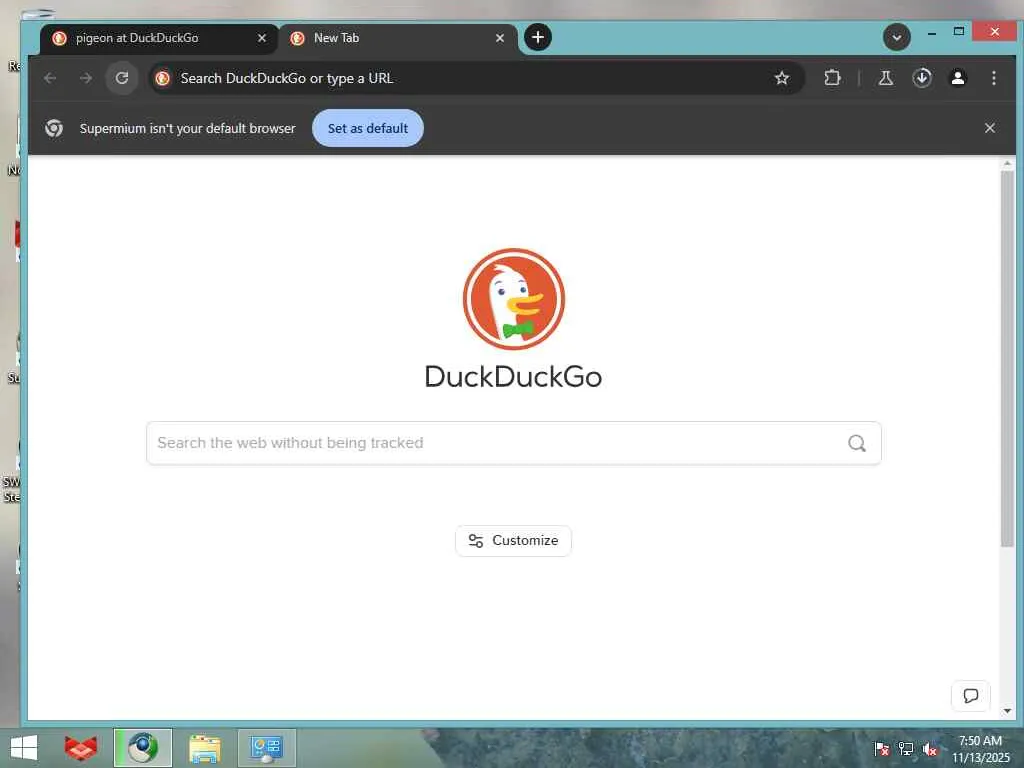Click the page vertical scrollbar thumb
This screenshot has width=1024, height=768.
(x=1006, y=358)
